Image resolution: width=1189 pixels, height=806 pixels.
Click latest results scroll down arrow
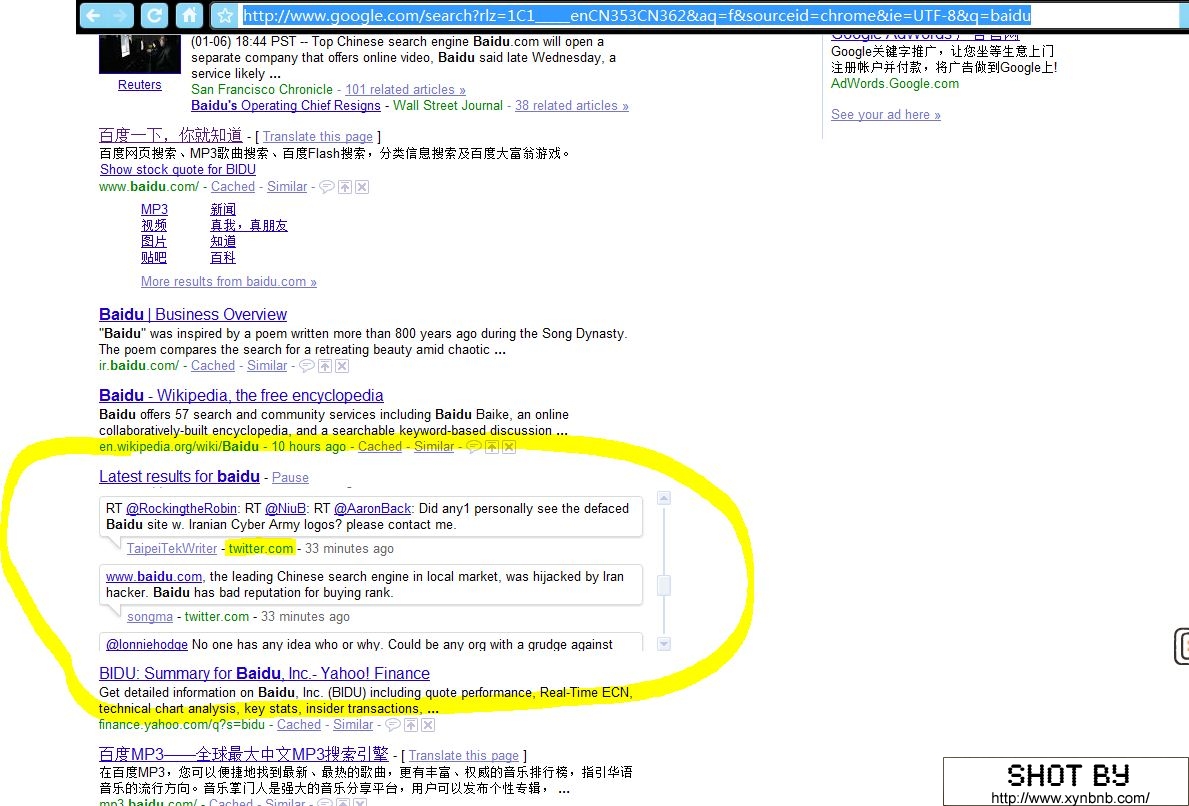pyautogui.click(x=664, y=644)
